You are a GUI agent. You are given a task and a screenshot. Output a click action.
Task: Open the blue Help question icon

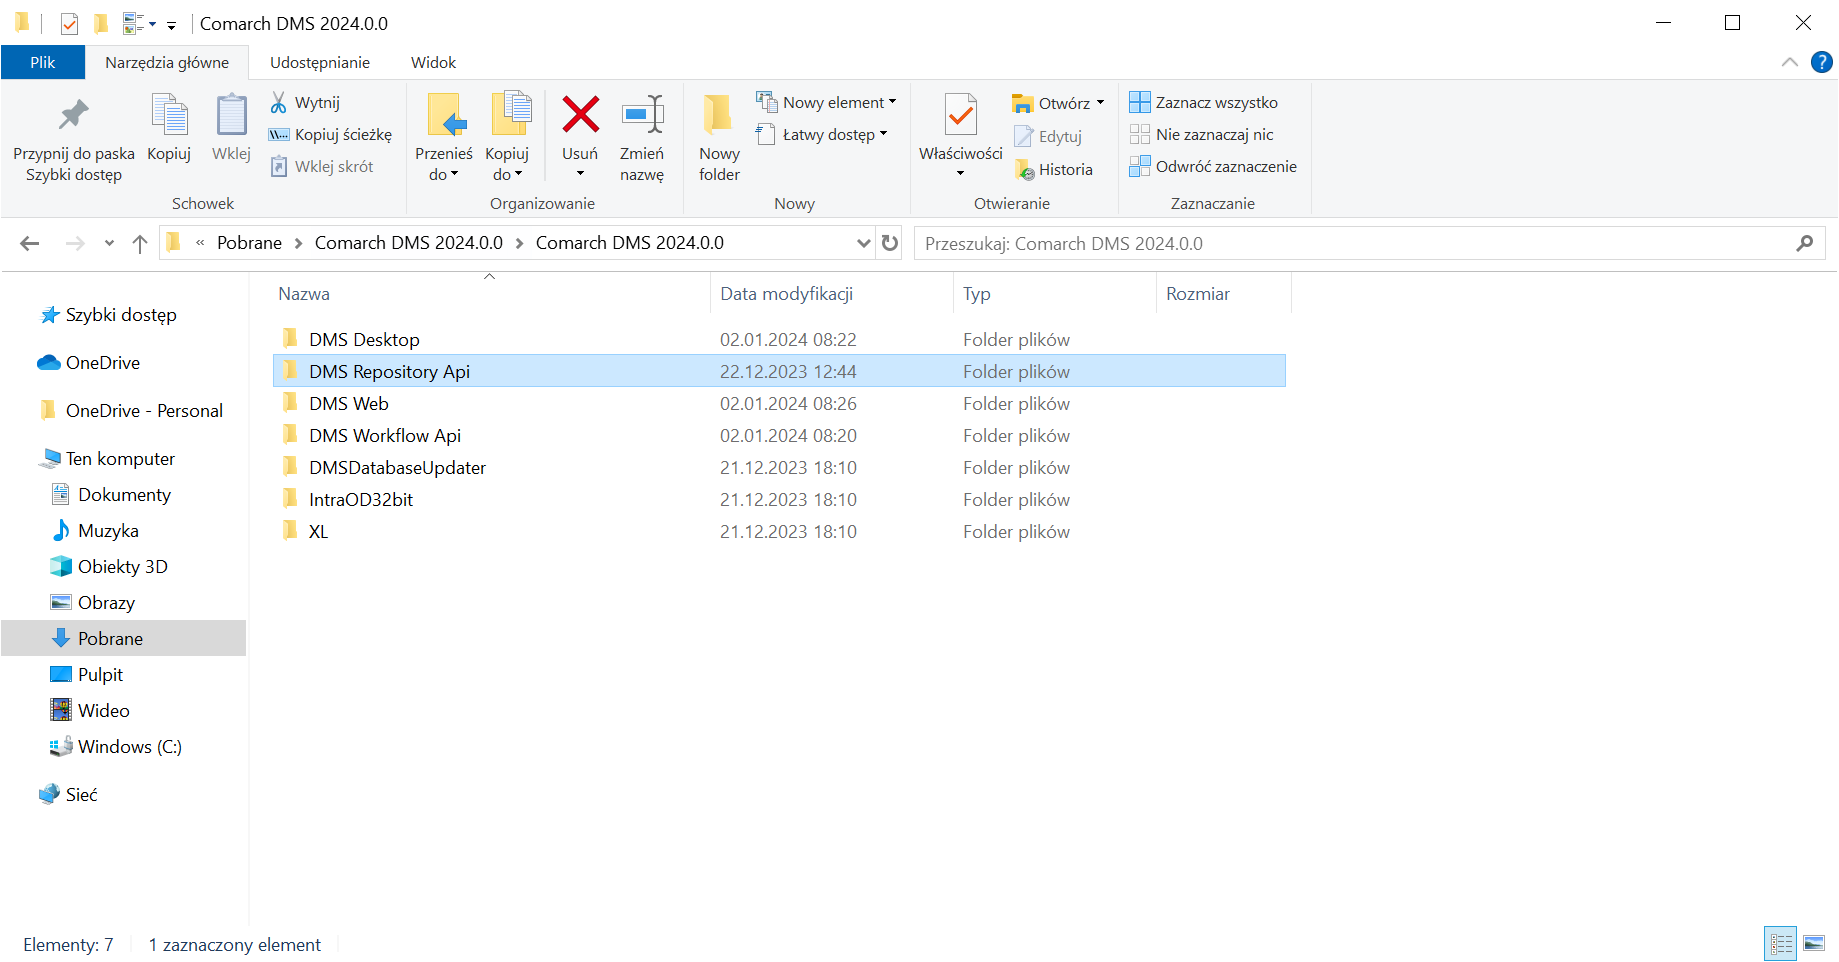(1822, 62)
